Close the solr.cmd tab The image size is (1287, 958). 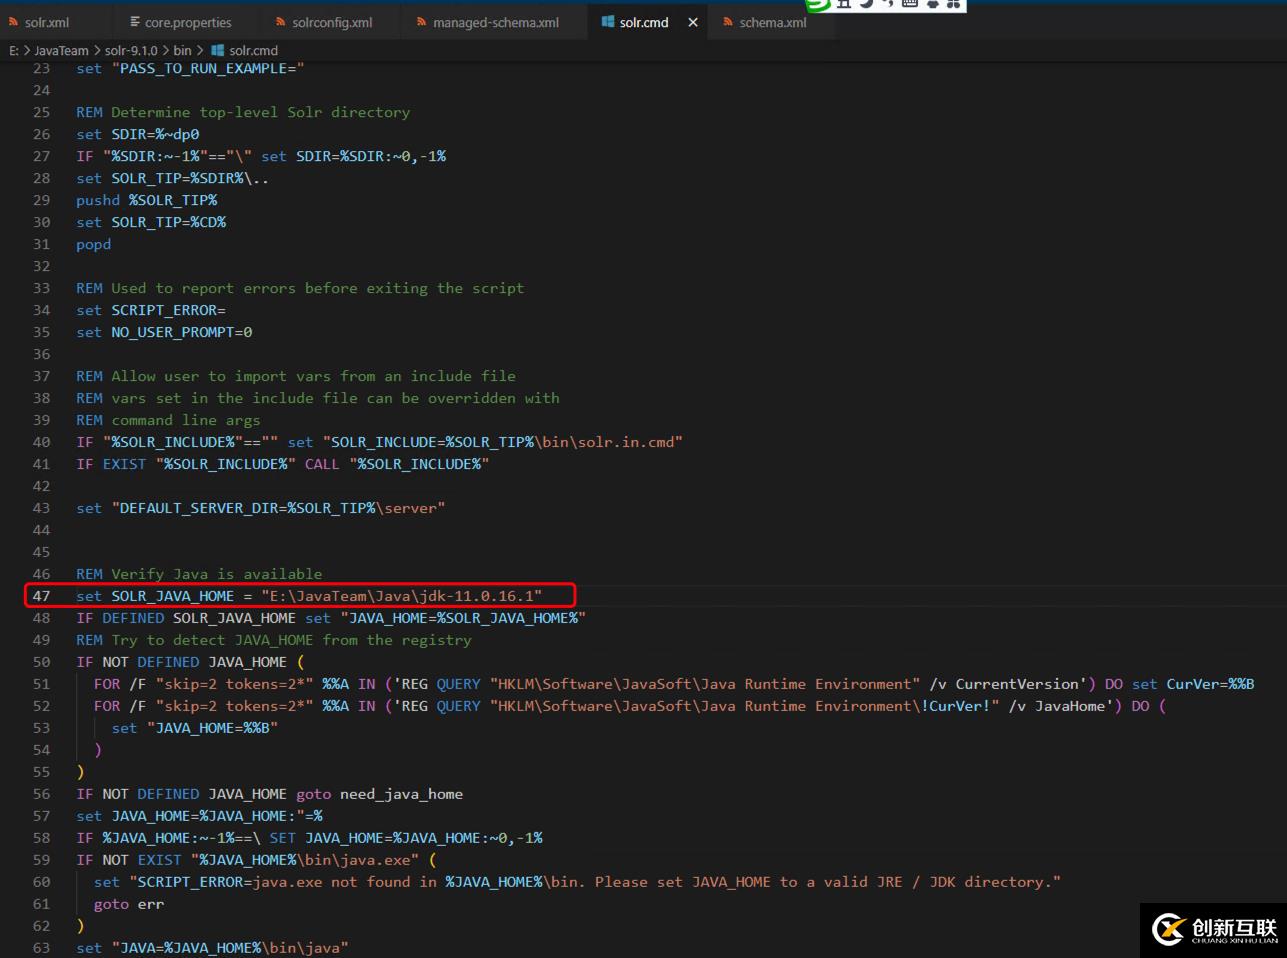(693, 22)
